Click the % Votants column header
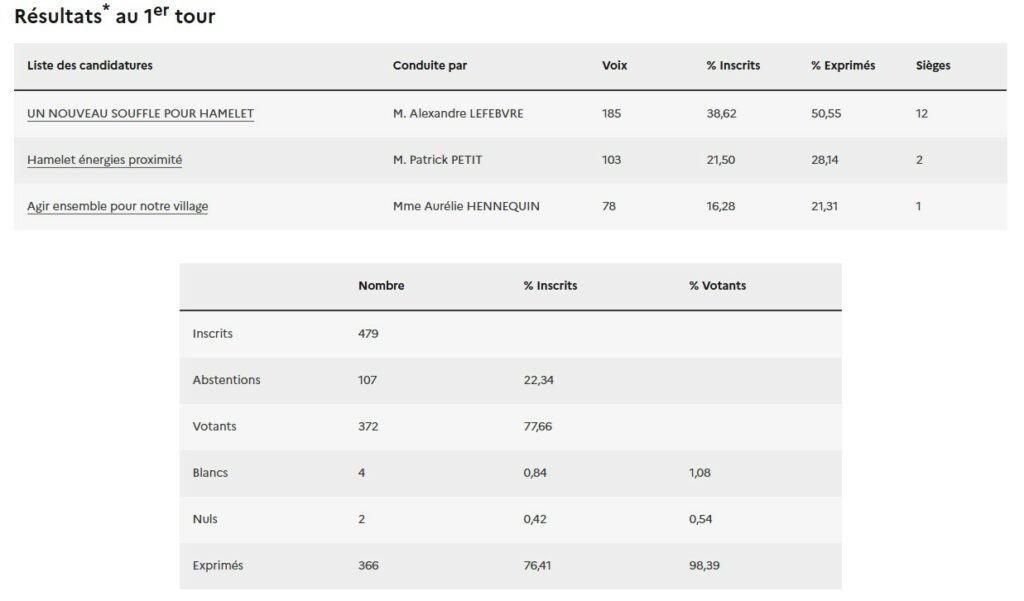The width and height of the screenshot is (1024, 601). coord(717,286)
